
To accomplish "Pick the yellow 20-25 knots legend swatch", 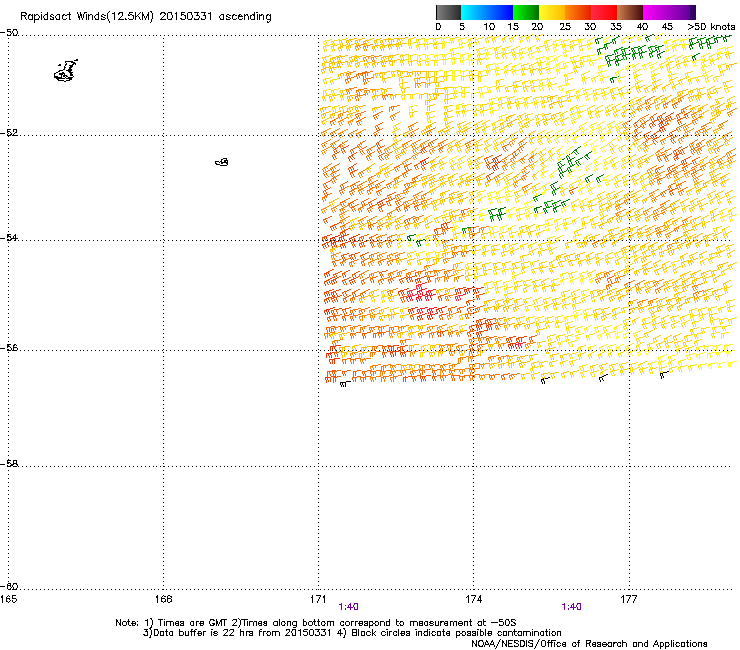I will pyautogui.click(x=552, y=12).
